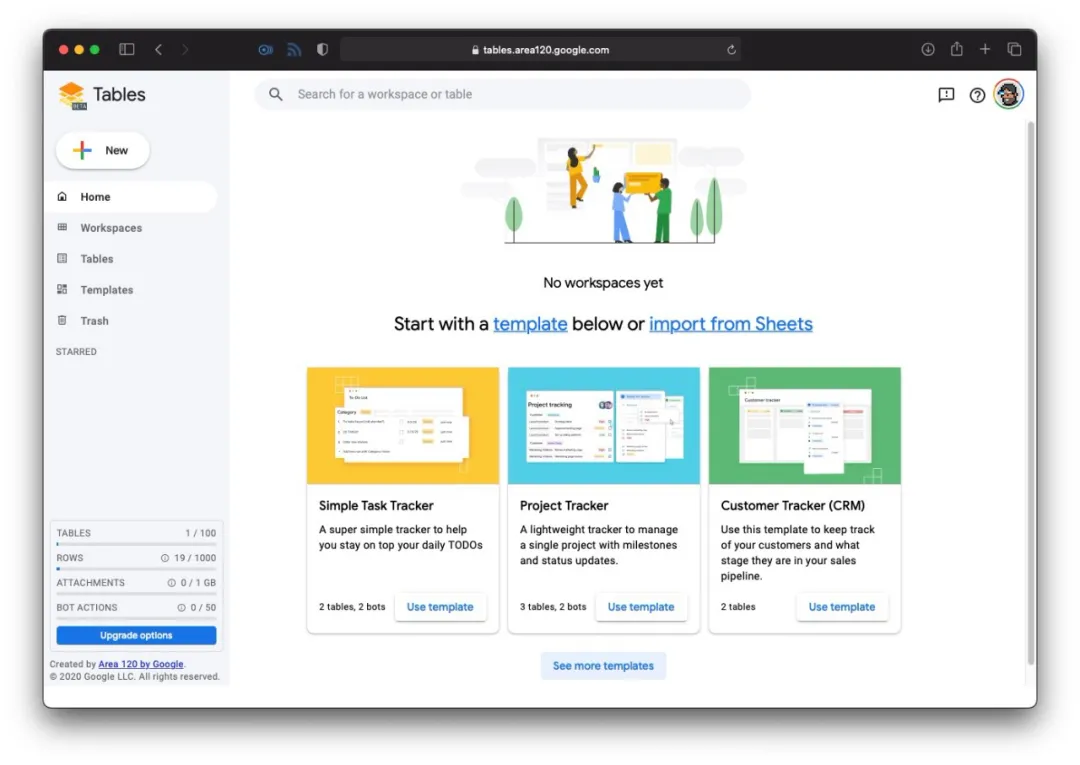1080x765 pixels.
Task: Use template for Project Tracker
Action: pos(641,607)
